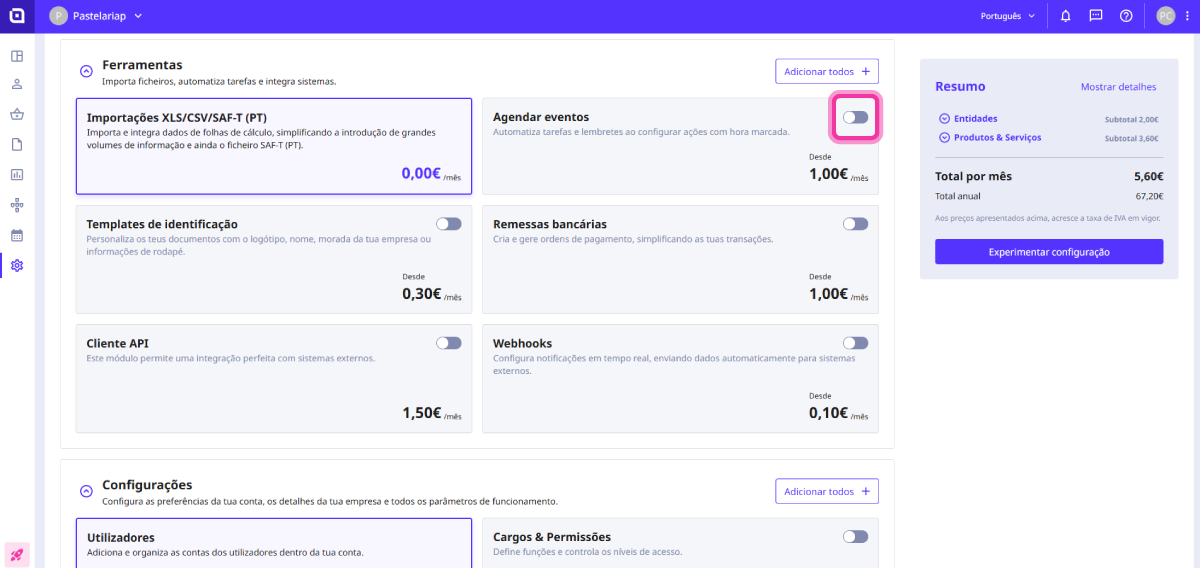The width and height of the screenshot is (1200, 568).
Task: Click the 0,10€ price on Webhooks card
Action: pos(828,413)
